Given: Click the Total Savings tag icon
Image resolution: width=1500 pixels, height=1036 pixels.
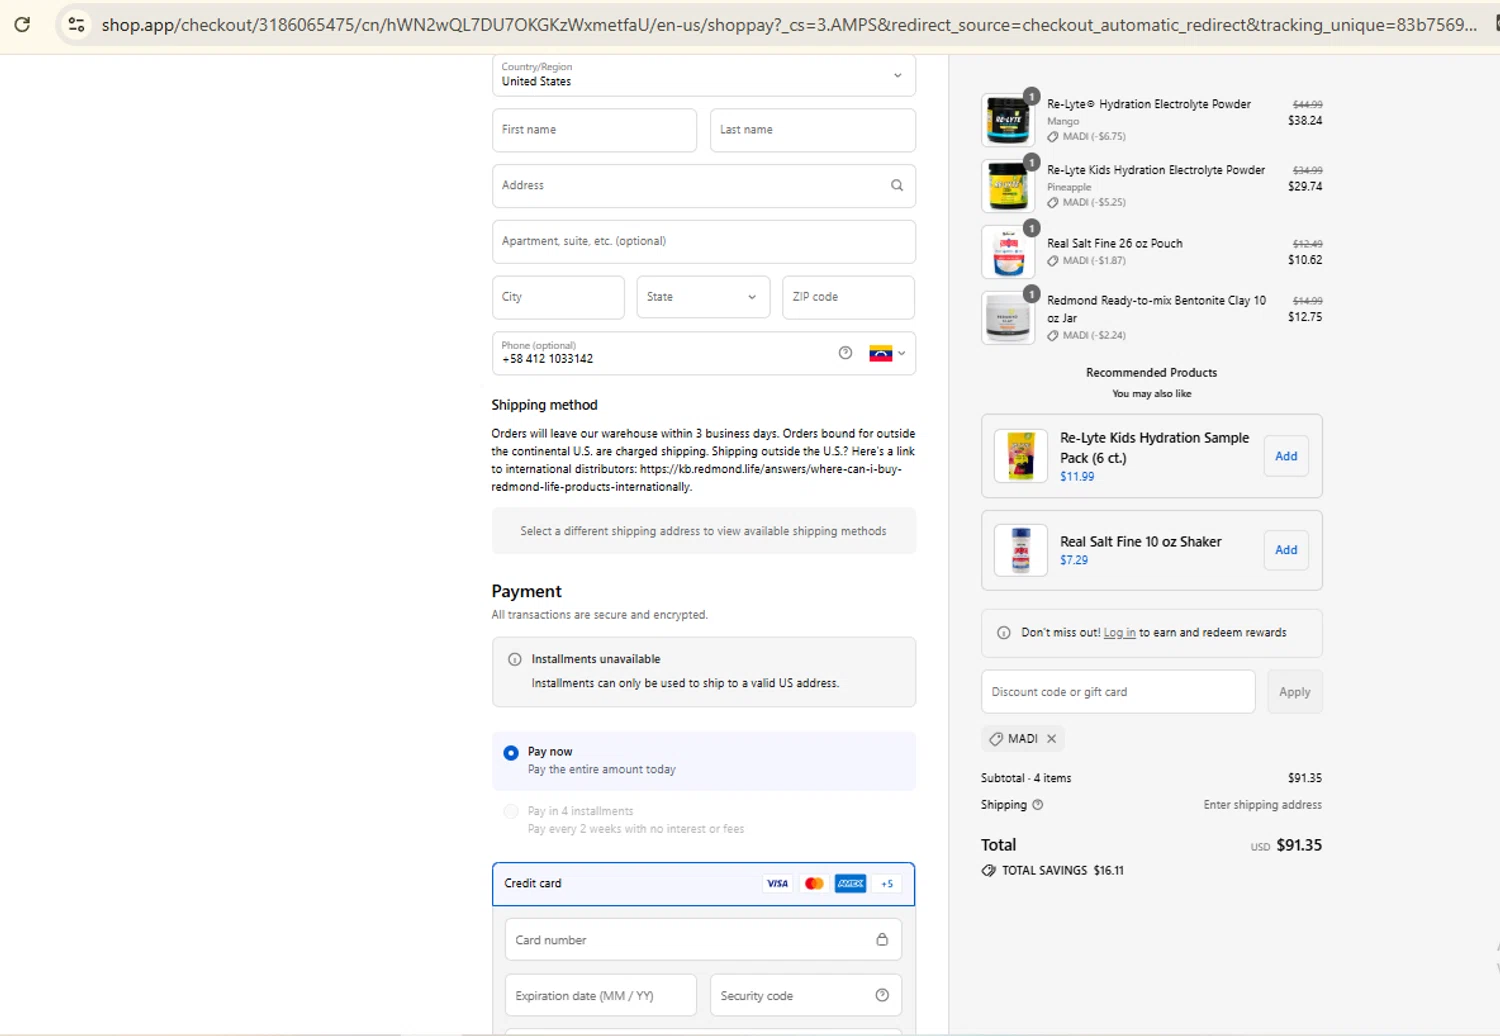Looking at the screenshot, I should pyautogui.click(x=989, y=870).
